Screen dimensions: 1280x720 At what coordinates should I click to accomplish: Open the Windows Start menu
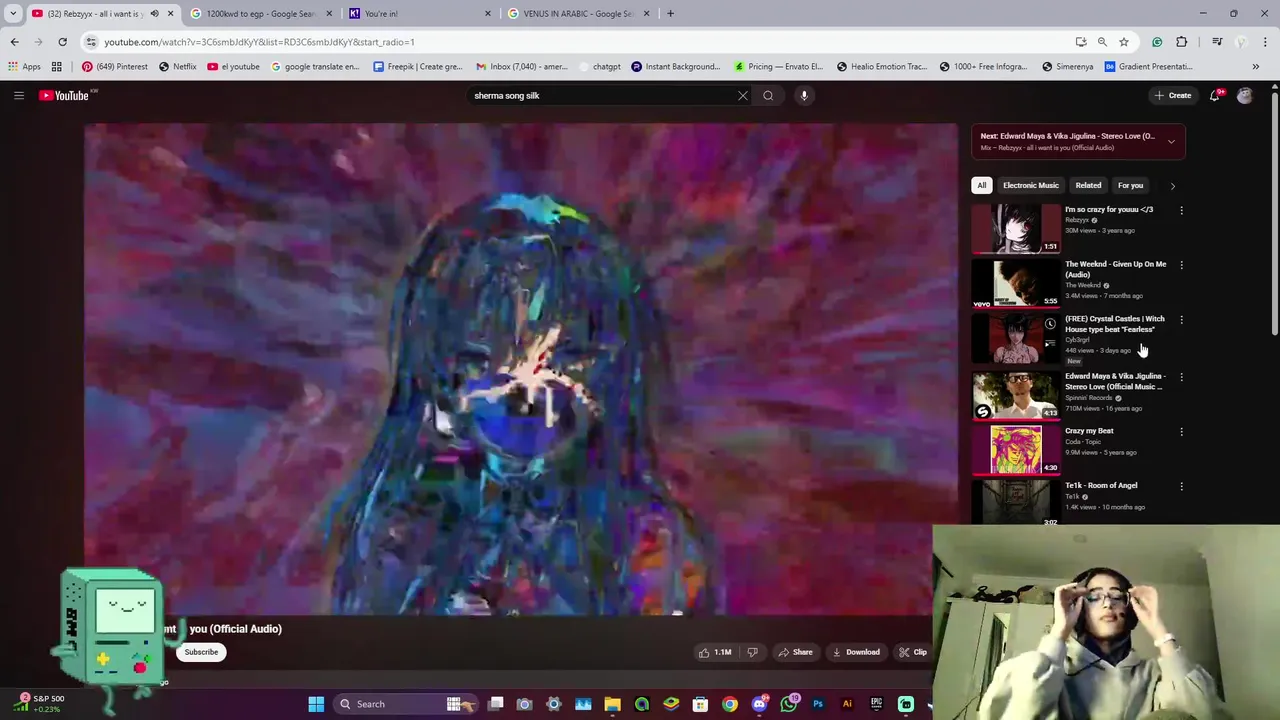pyautogui.click(x=316, y=704)
